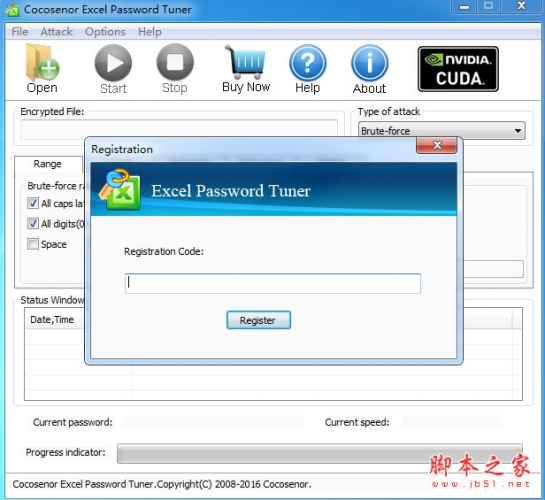Enable the Space checkbox
The width and height of the screenshot is (545, 500).
pos(33,244)
